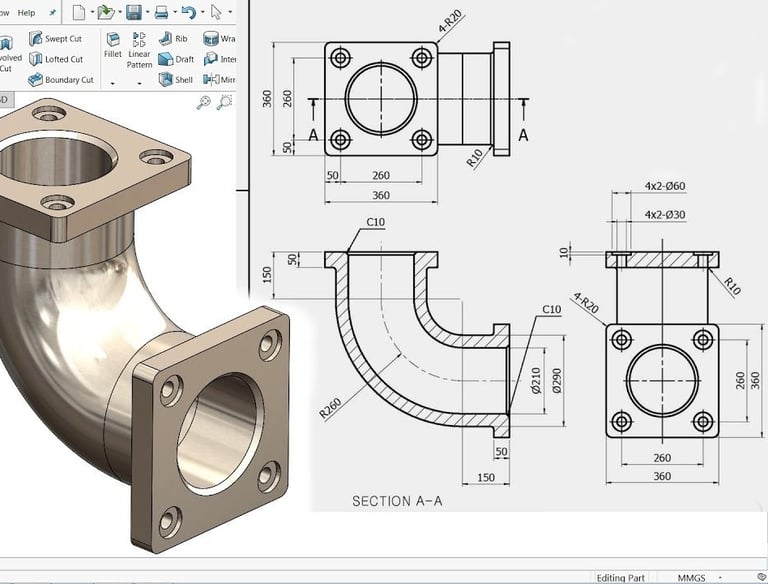The image size is (768, 584).
Task: Click the 4x2-Ø30 hole callout
Action: [x=665, y=215]
